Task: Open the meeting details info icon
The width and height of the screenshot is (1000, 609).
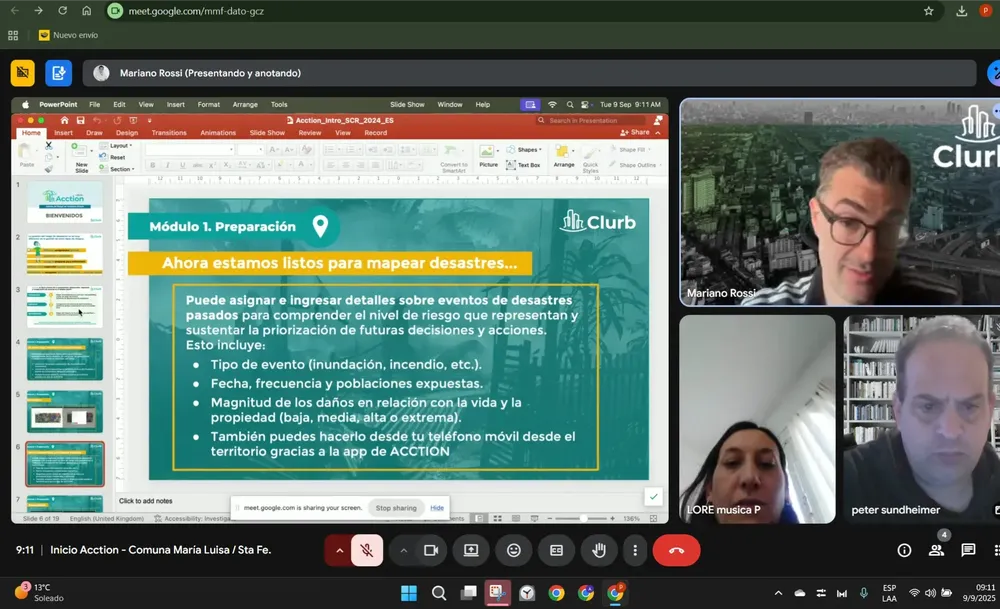Action: click(x=904, y=550)
